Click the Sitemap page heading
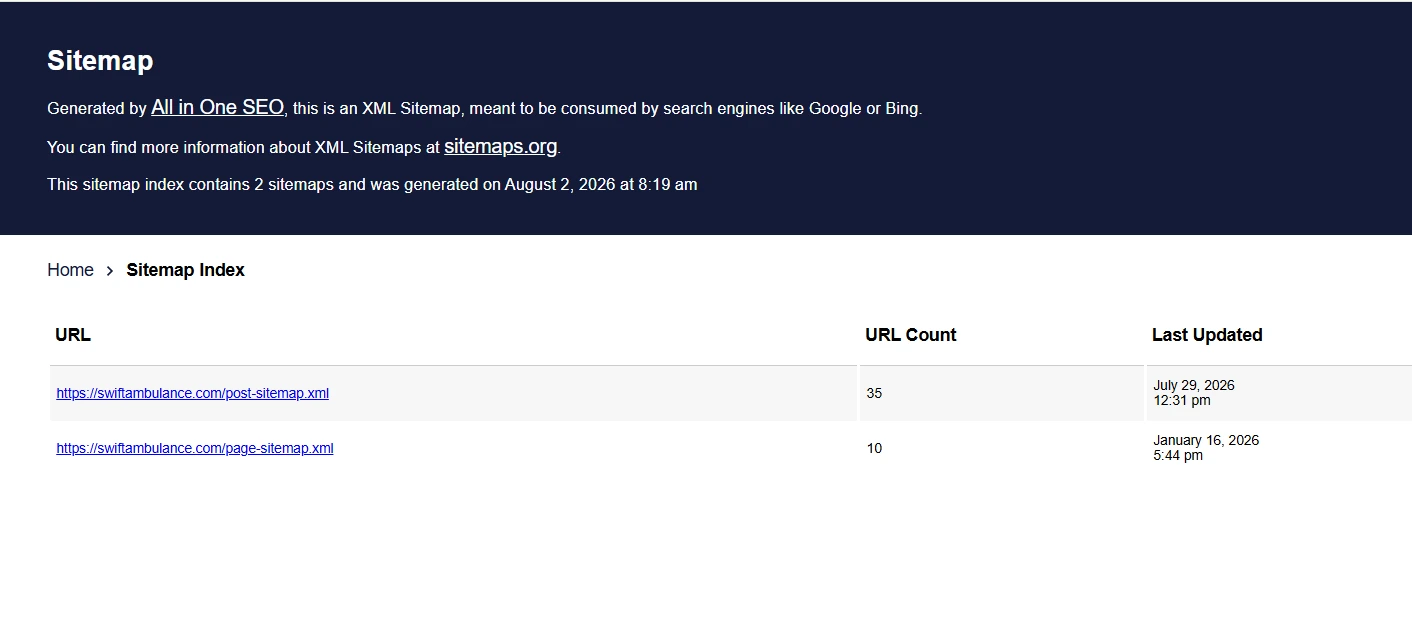The width and height of the screenshot is (1412, 631). [100, 60]
